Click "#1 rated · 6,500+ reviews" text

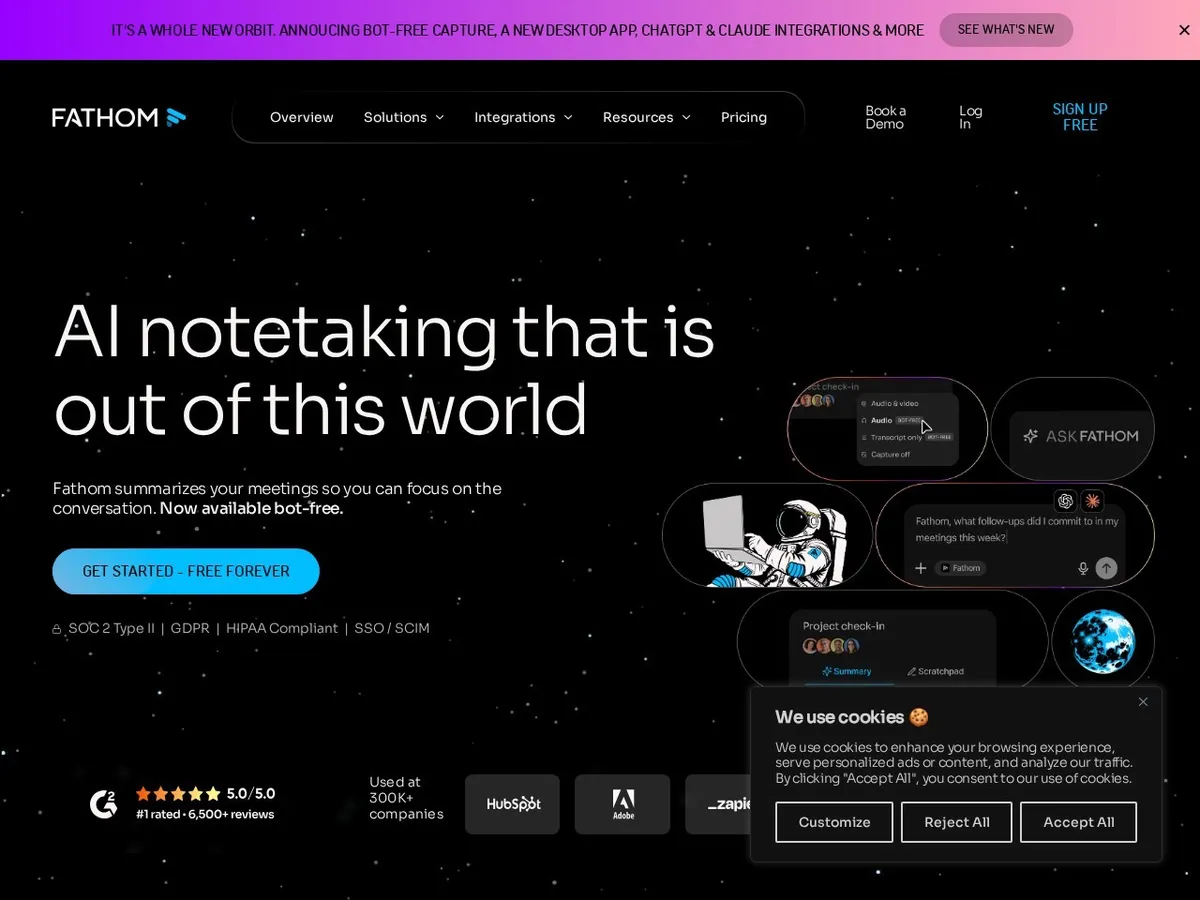205,814
